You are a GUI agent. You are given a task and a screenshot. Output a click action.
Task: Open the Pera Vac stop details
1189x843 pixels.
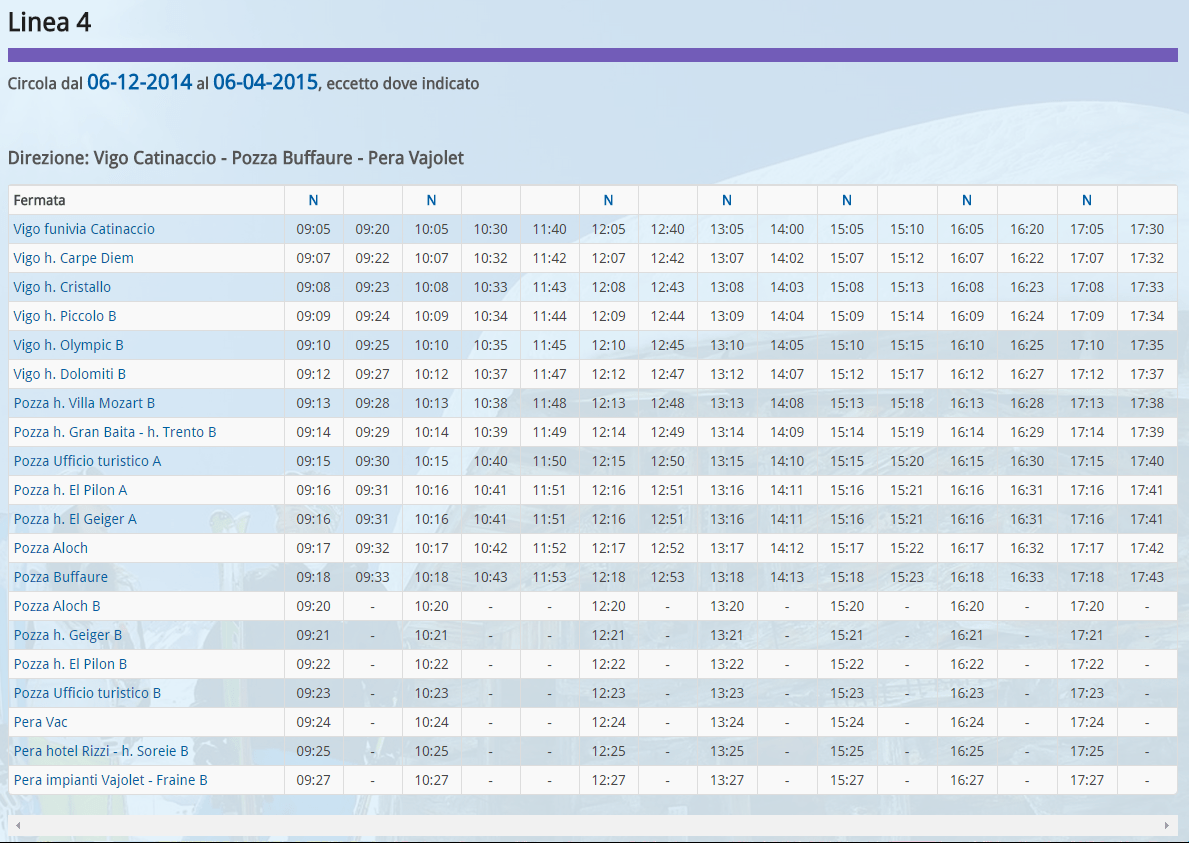(38, 721)
